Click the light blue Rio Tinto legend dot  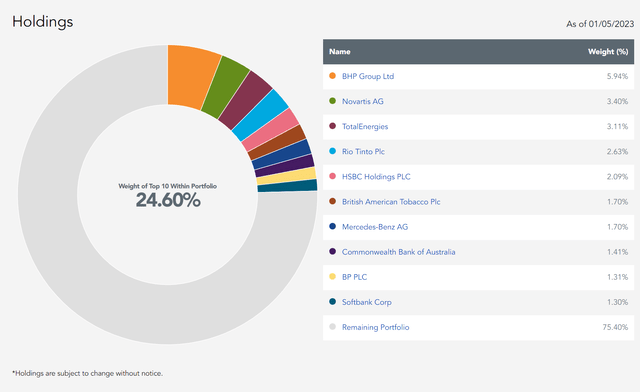click(332, 151)
